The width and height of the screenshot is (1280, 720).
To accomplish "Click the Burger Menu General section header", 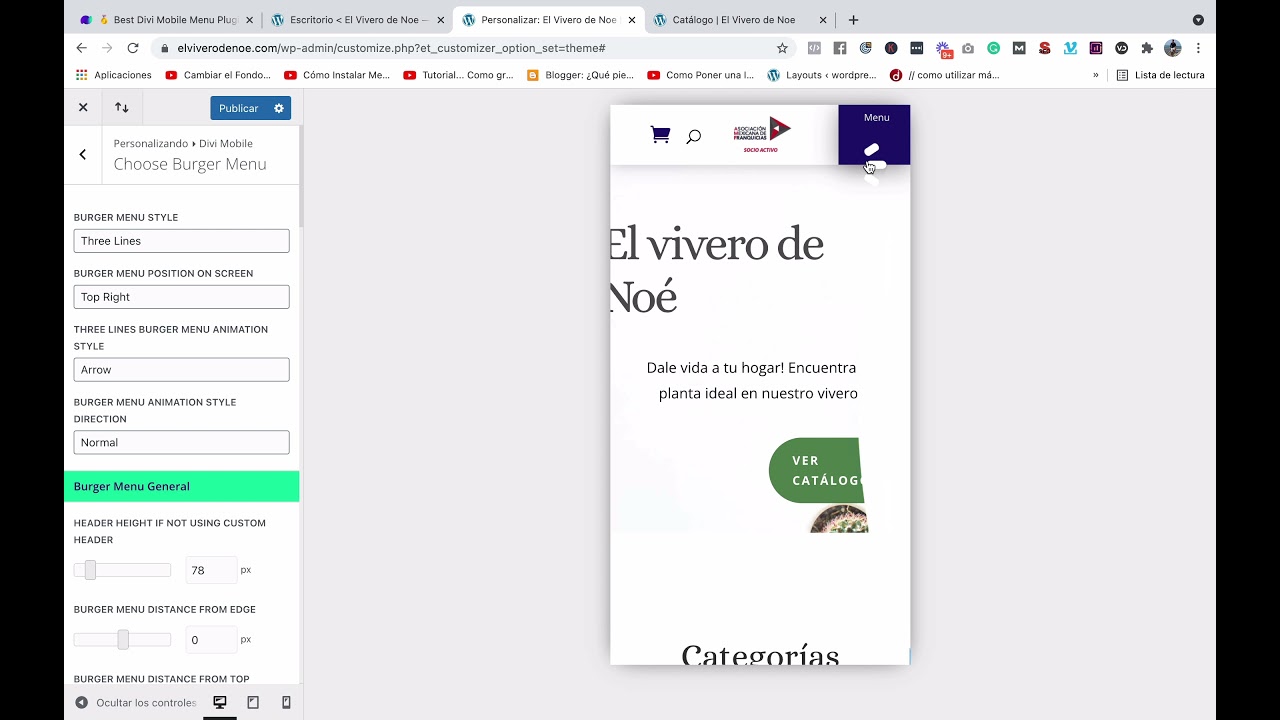I will 181,486.
